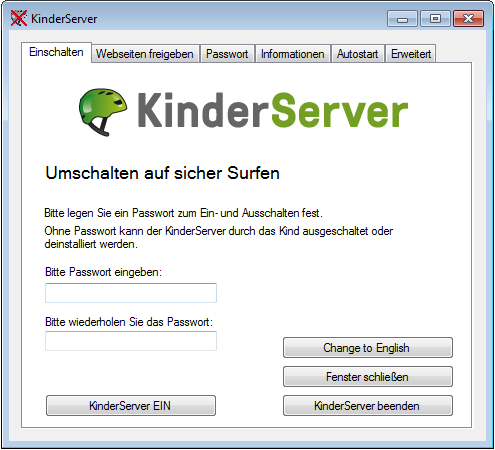Minimize the KinderServer window
495x450 pixels.
coord(402,19)
